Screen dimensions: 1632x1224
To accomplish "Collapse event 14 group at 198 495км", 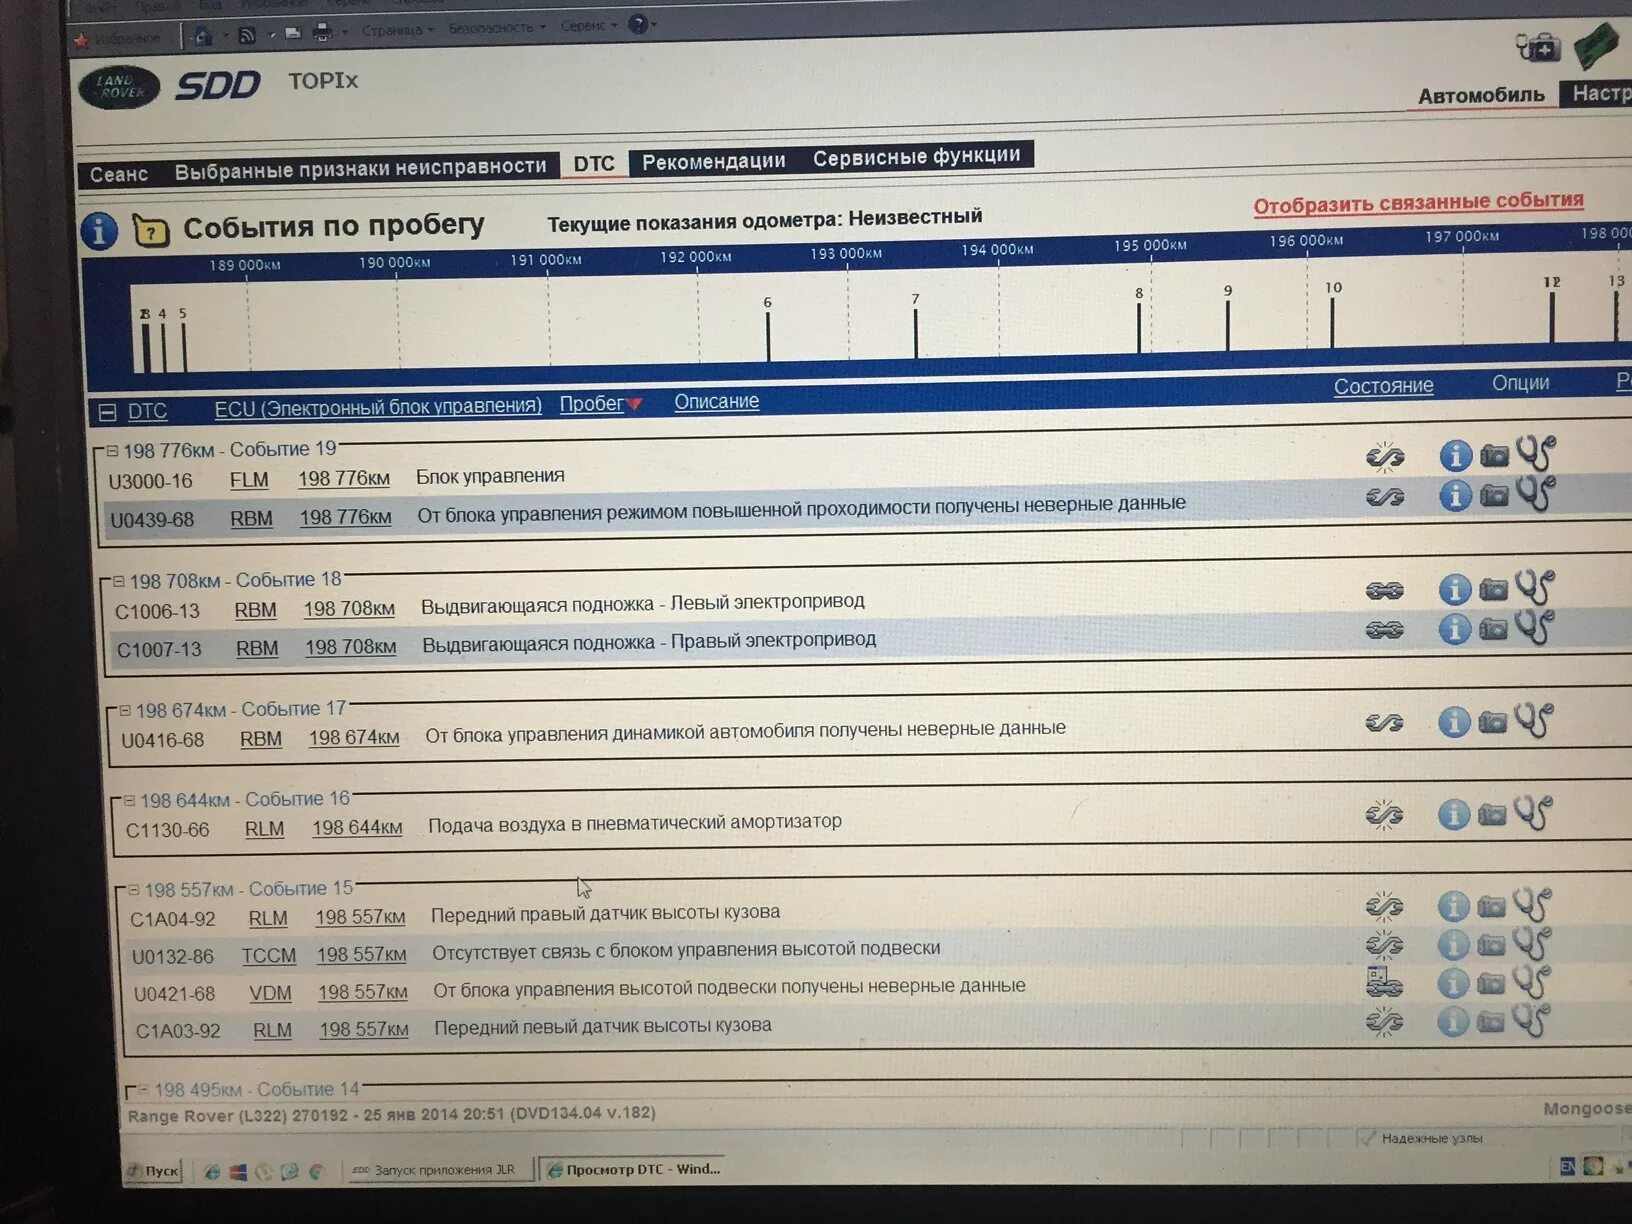I will [143, 1089].
